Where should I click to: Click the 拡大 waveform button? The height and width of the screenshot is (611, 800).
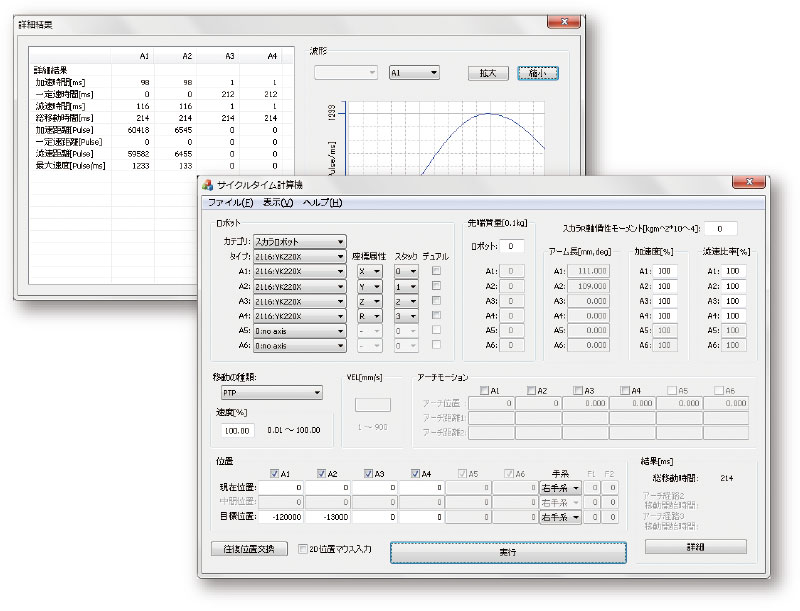pyautogui.click(x=489, y=73)
